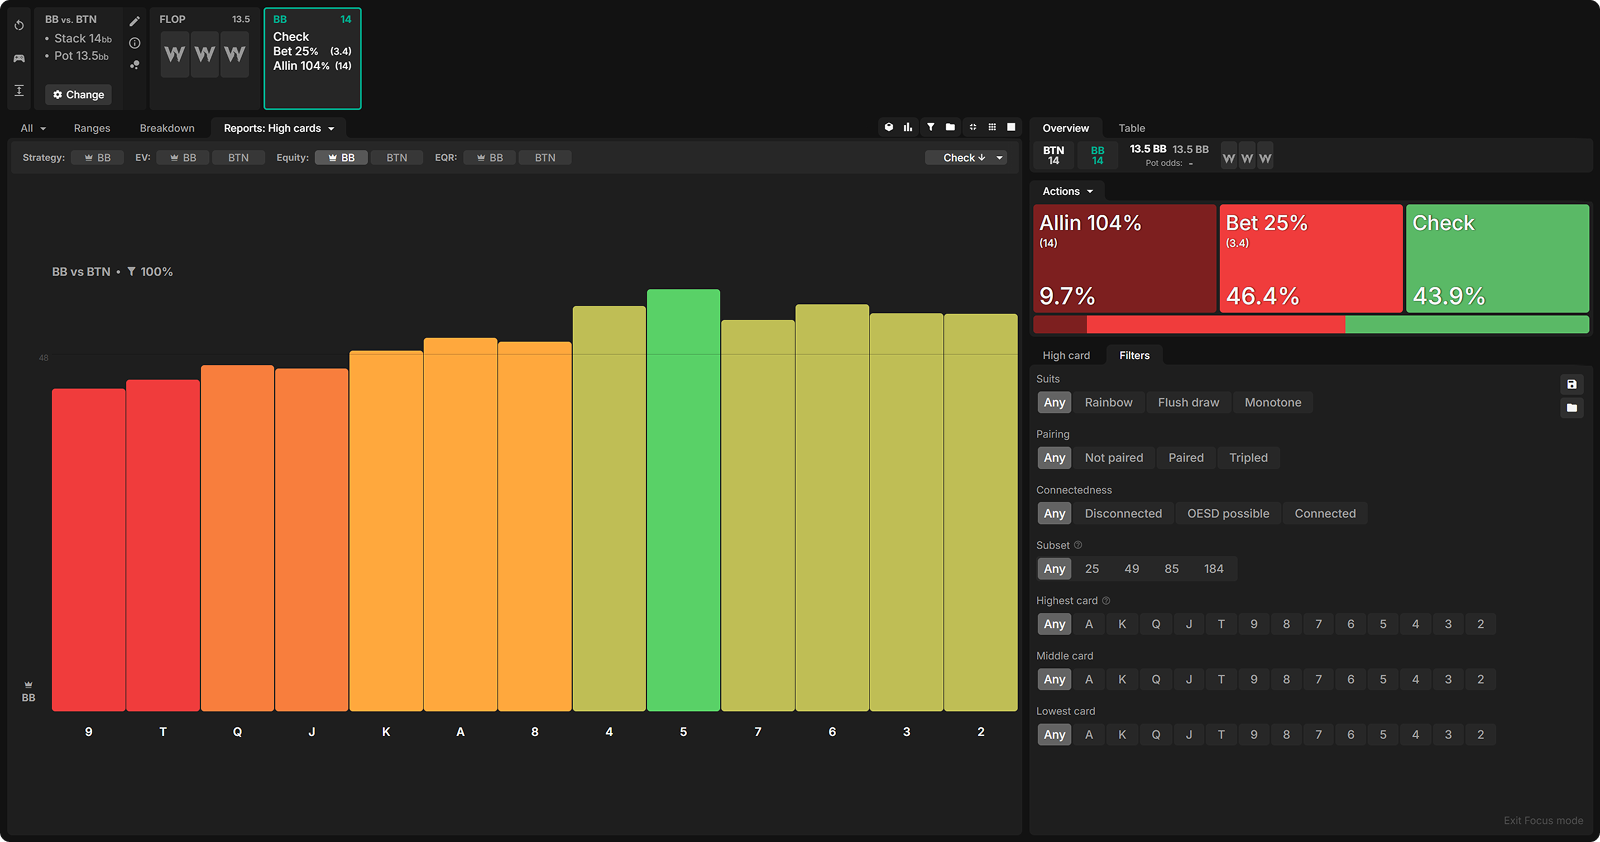The height and width of the screenshot is (842, 1600).
Task: Open the High card tab
Action: click(1066, 356)
